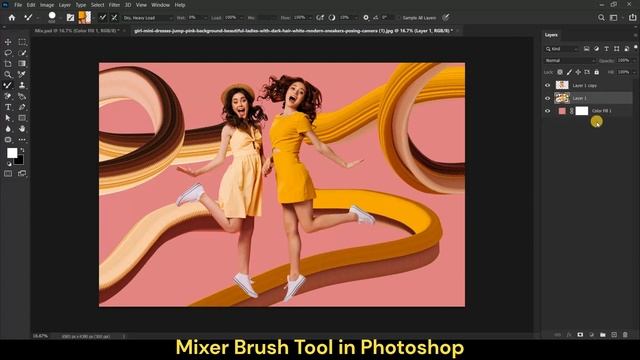Select the Zoom tool
This screenshot has width=640, height=360.
point(8,74)
